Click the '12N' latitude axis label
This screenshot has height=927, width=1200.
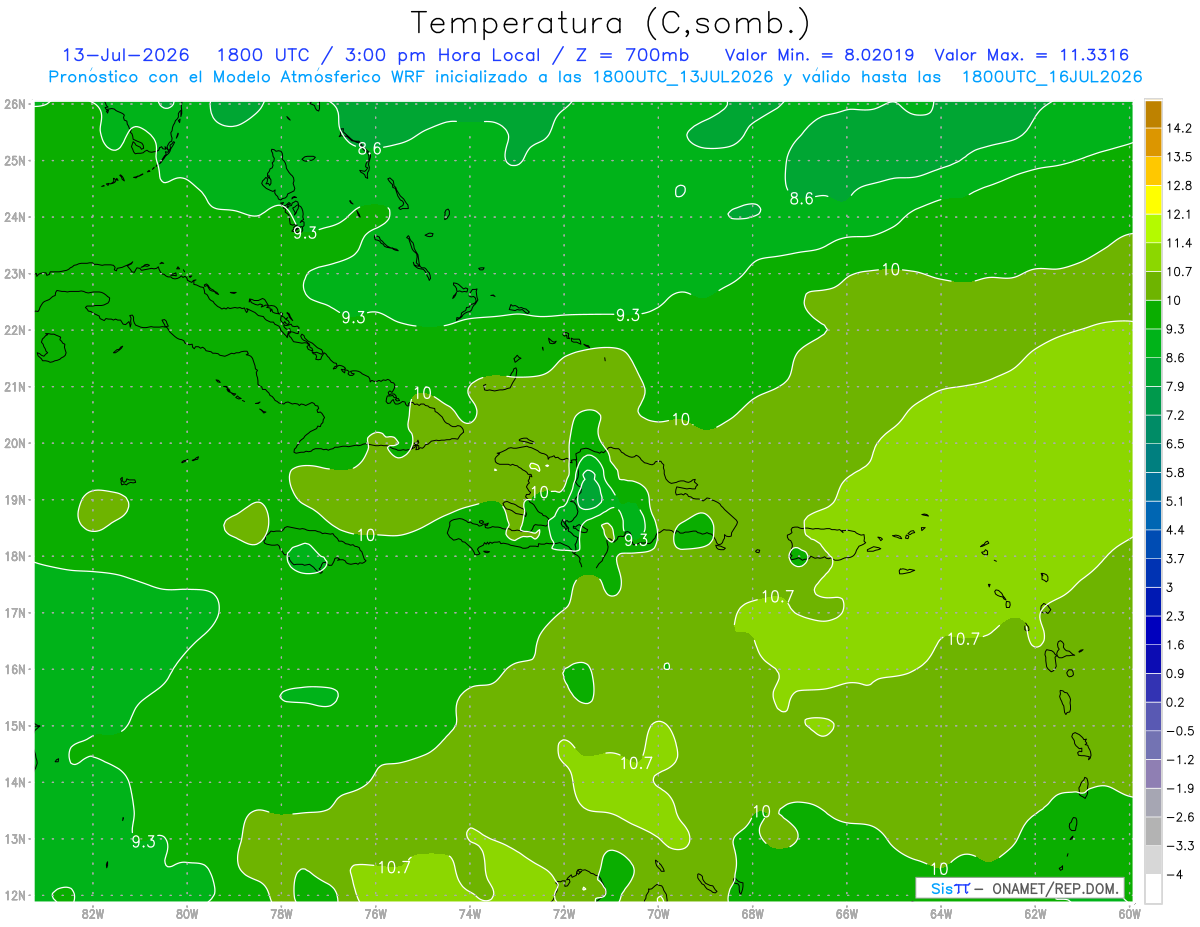point(15,896)
